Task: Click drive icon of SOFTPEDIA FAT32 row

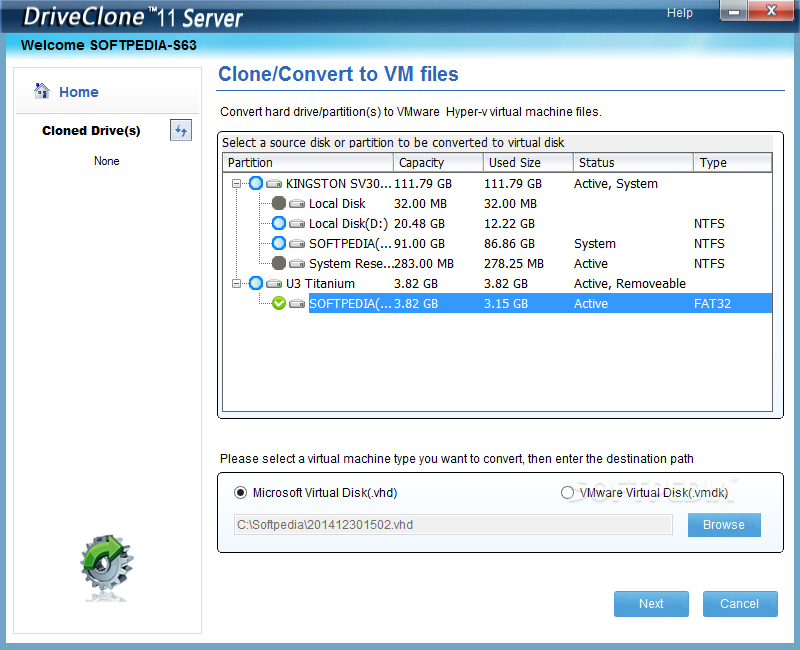Action: tap(297, 304)
